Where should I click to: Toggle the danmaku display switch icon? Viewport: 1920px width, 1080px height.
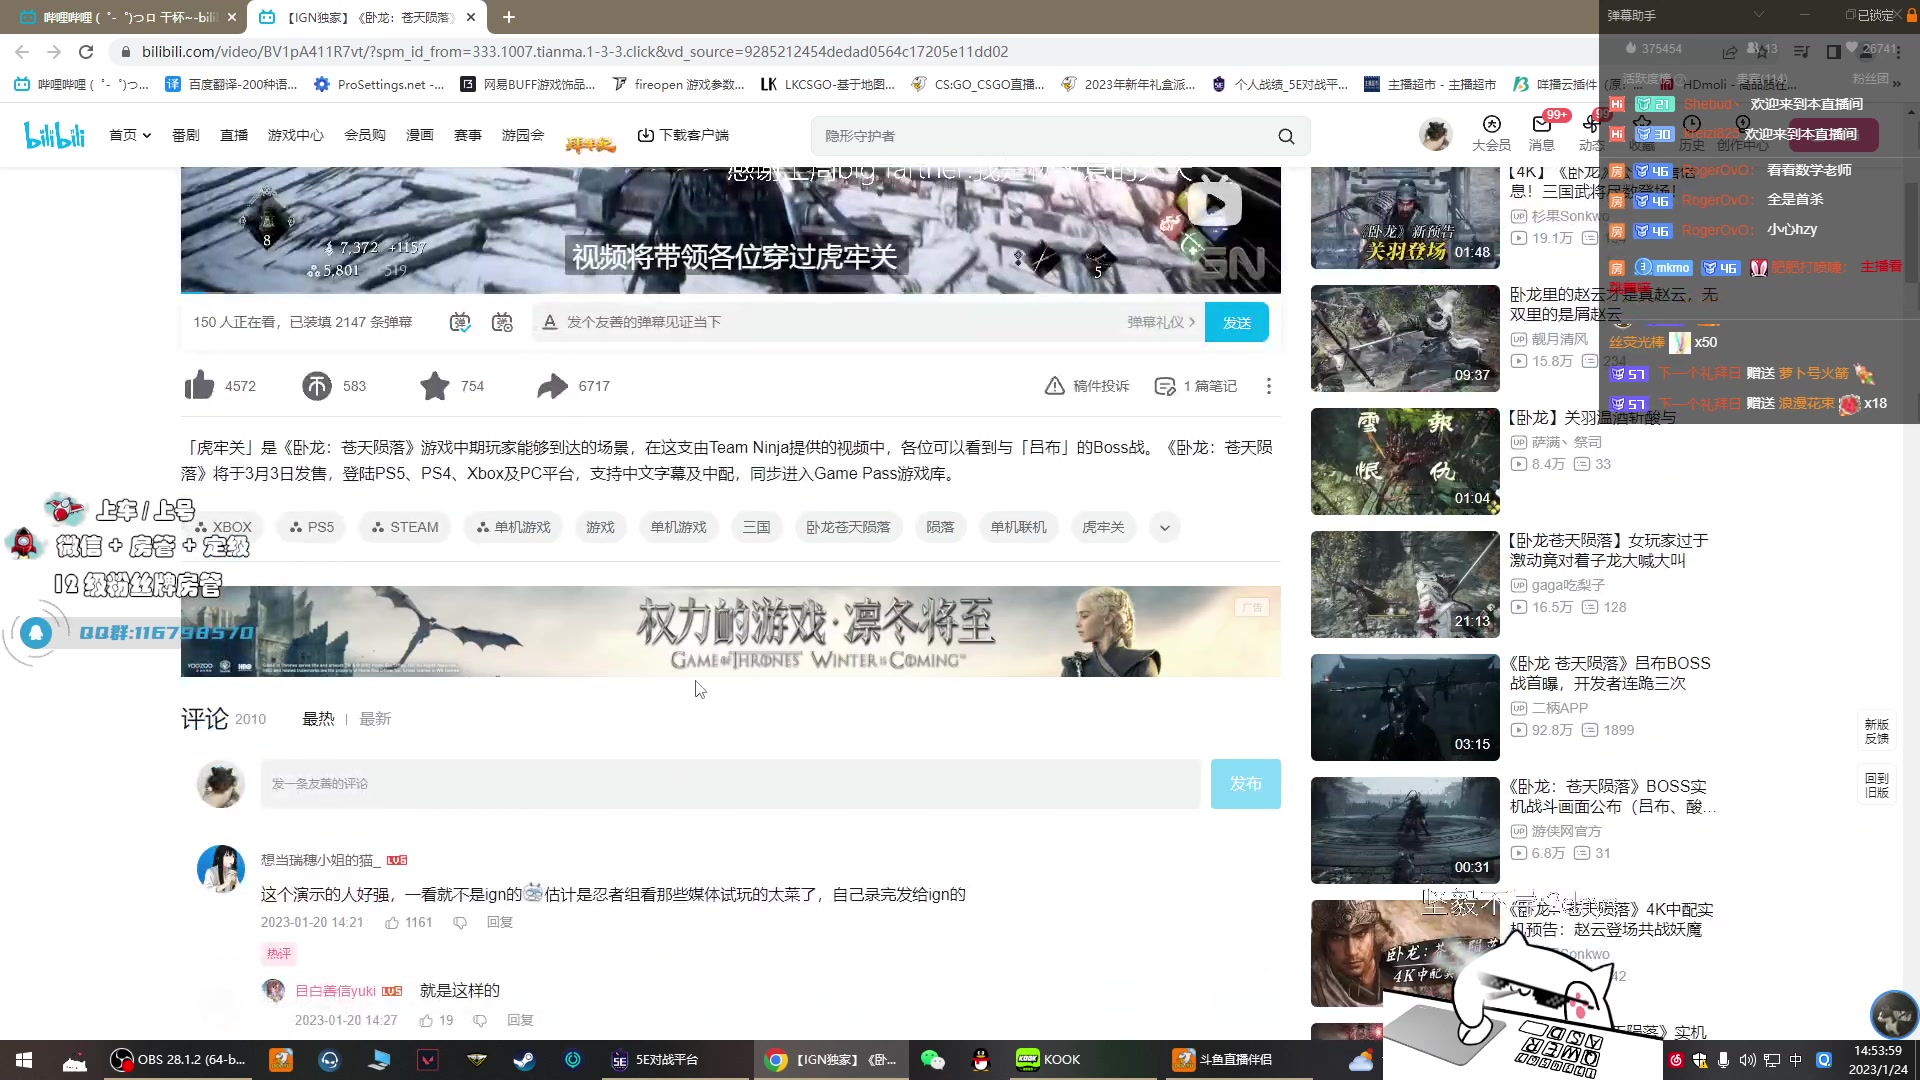[460, 322]
